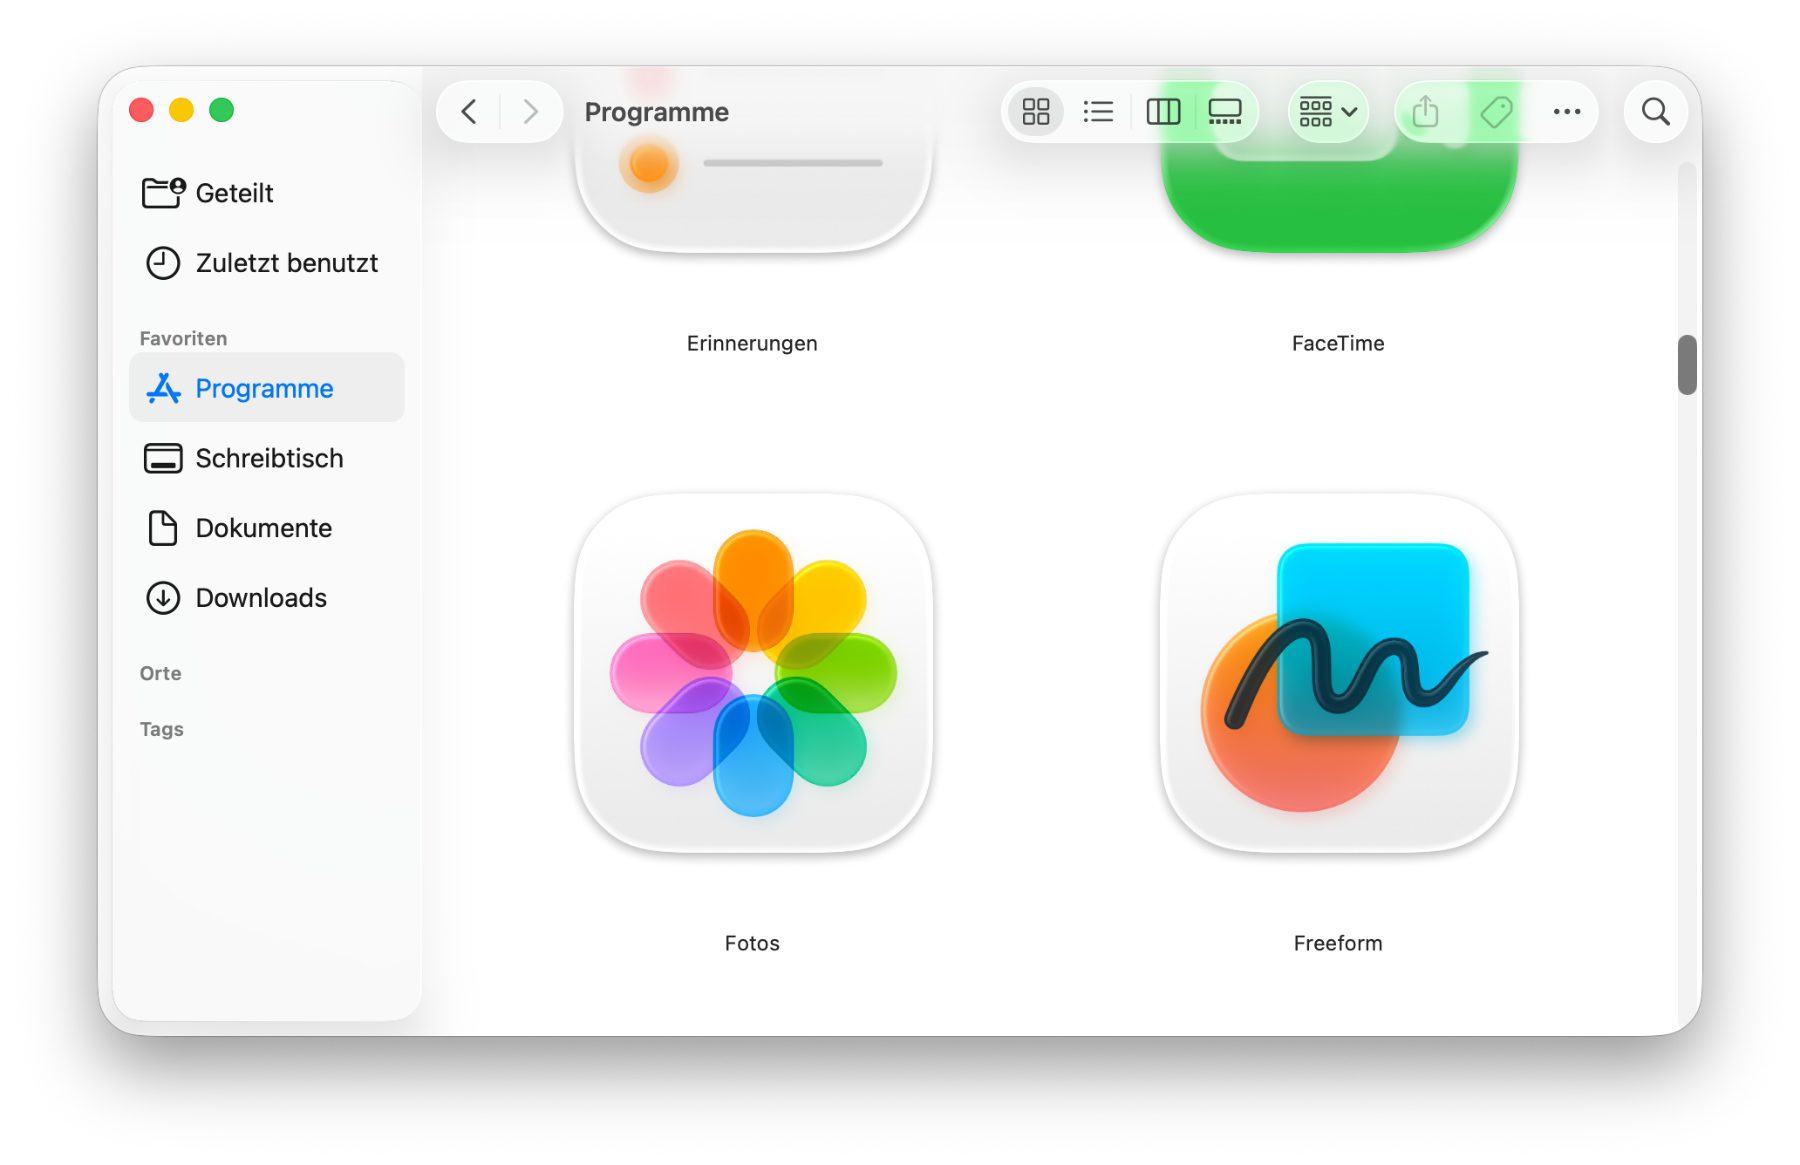Viewport: 1800px width, 1165px height.
Task: Switch to gallery view
Action: (x=1225, y=112)
